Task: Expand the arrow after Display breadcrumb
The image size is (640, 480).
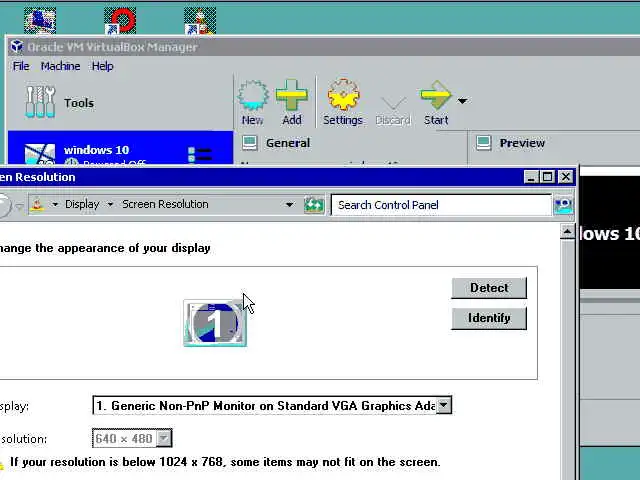Action: [x=110, y=204]
